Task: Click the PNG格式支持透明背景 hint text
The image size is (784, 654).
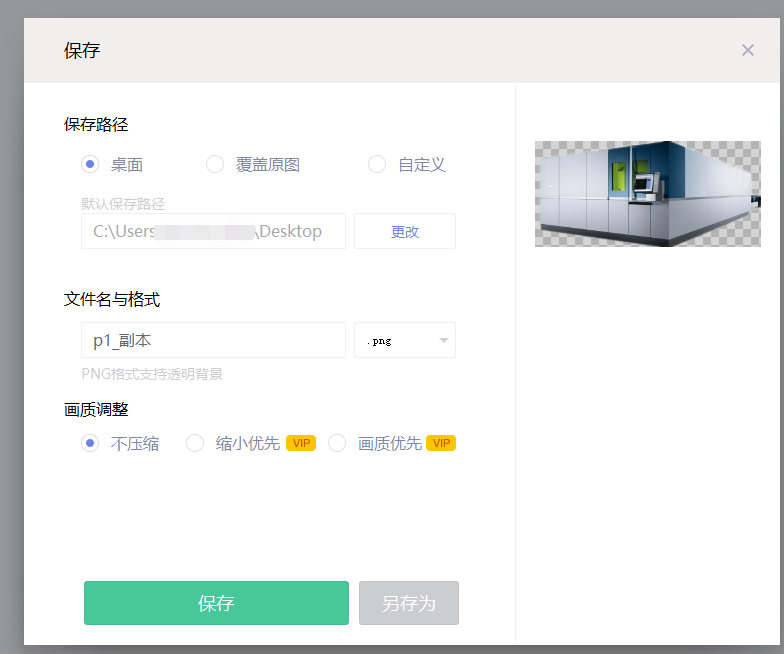Action: (x=152, y=374)
